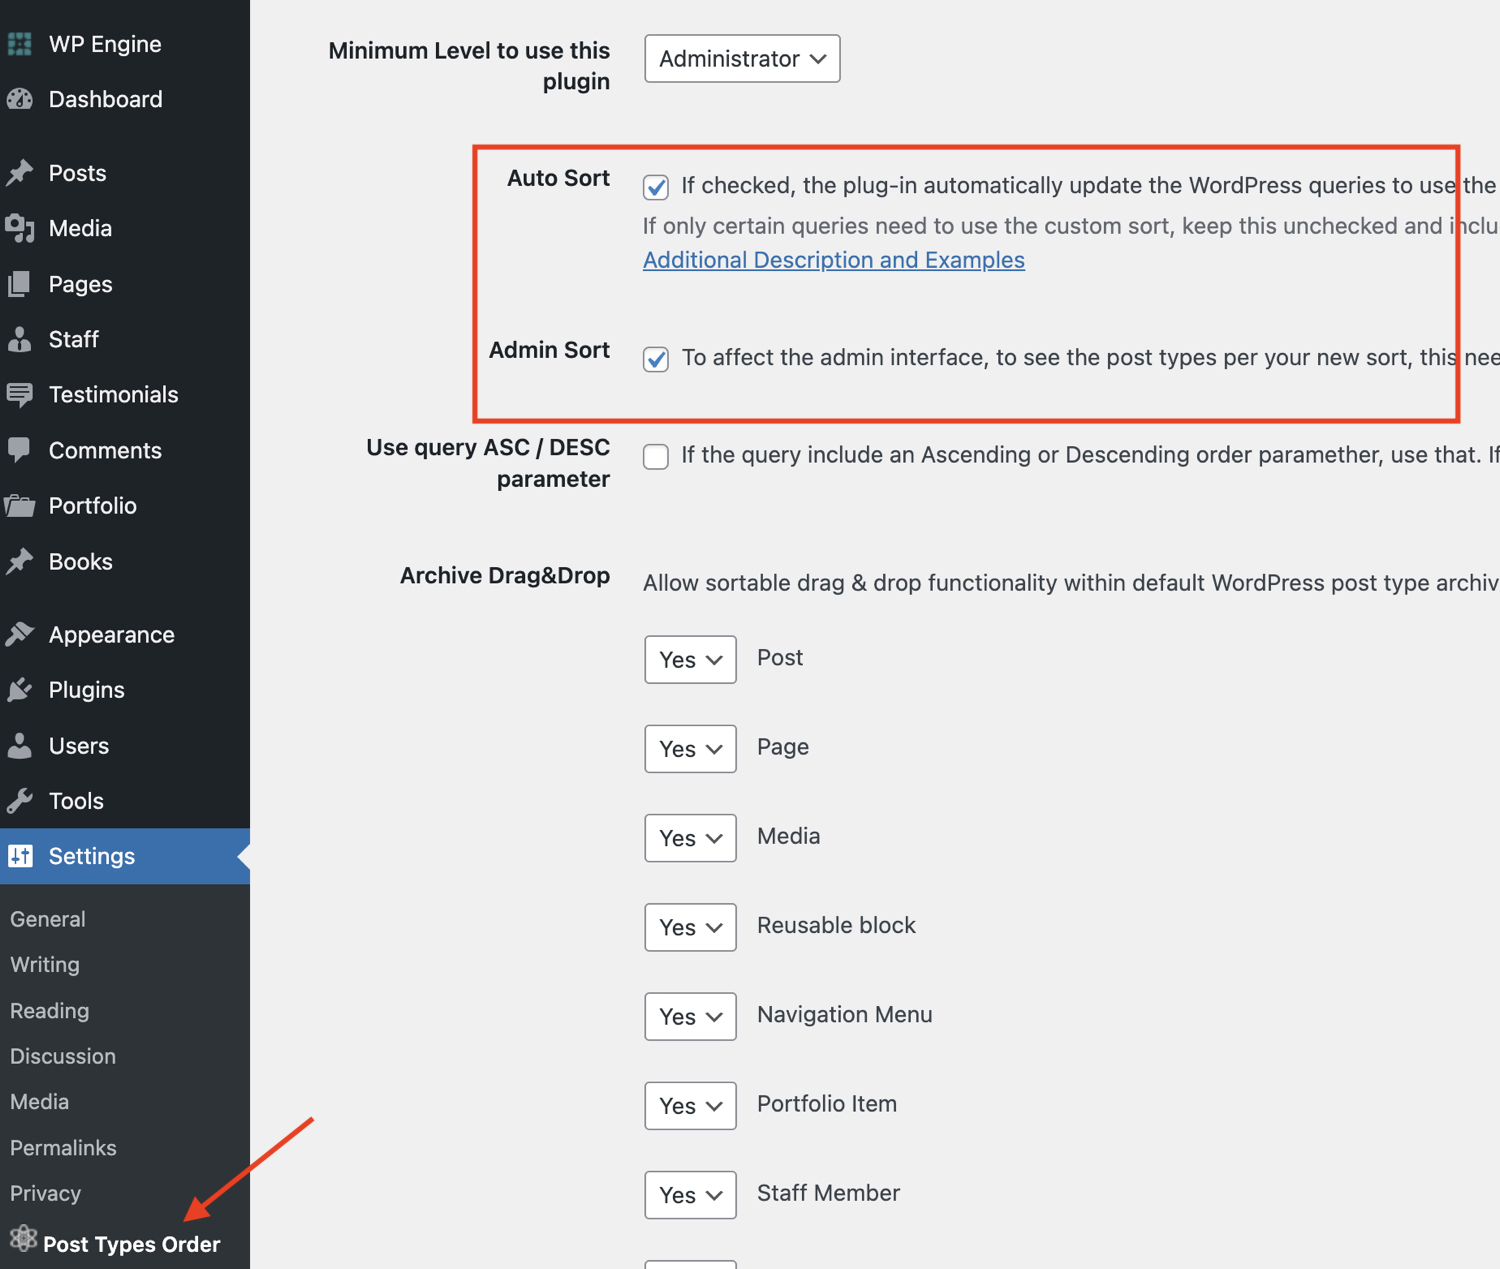Click the 'Auto Sort' label text
The image size is (1500, 1269).
click(558, 178)
